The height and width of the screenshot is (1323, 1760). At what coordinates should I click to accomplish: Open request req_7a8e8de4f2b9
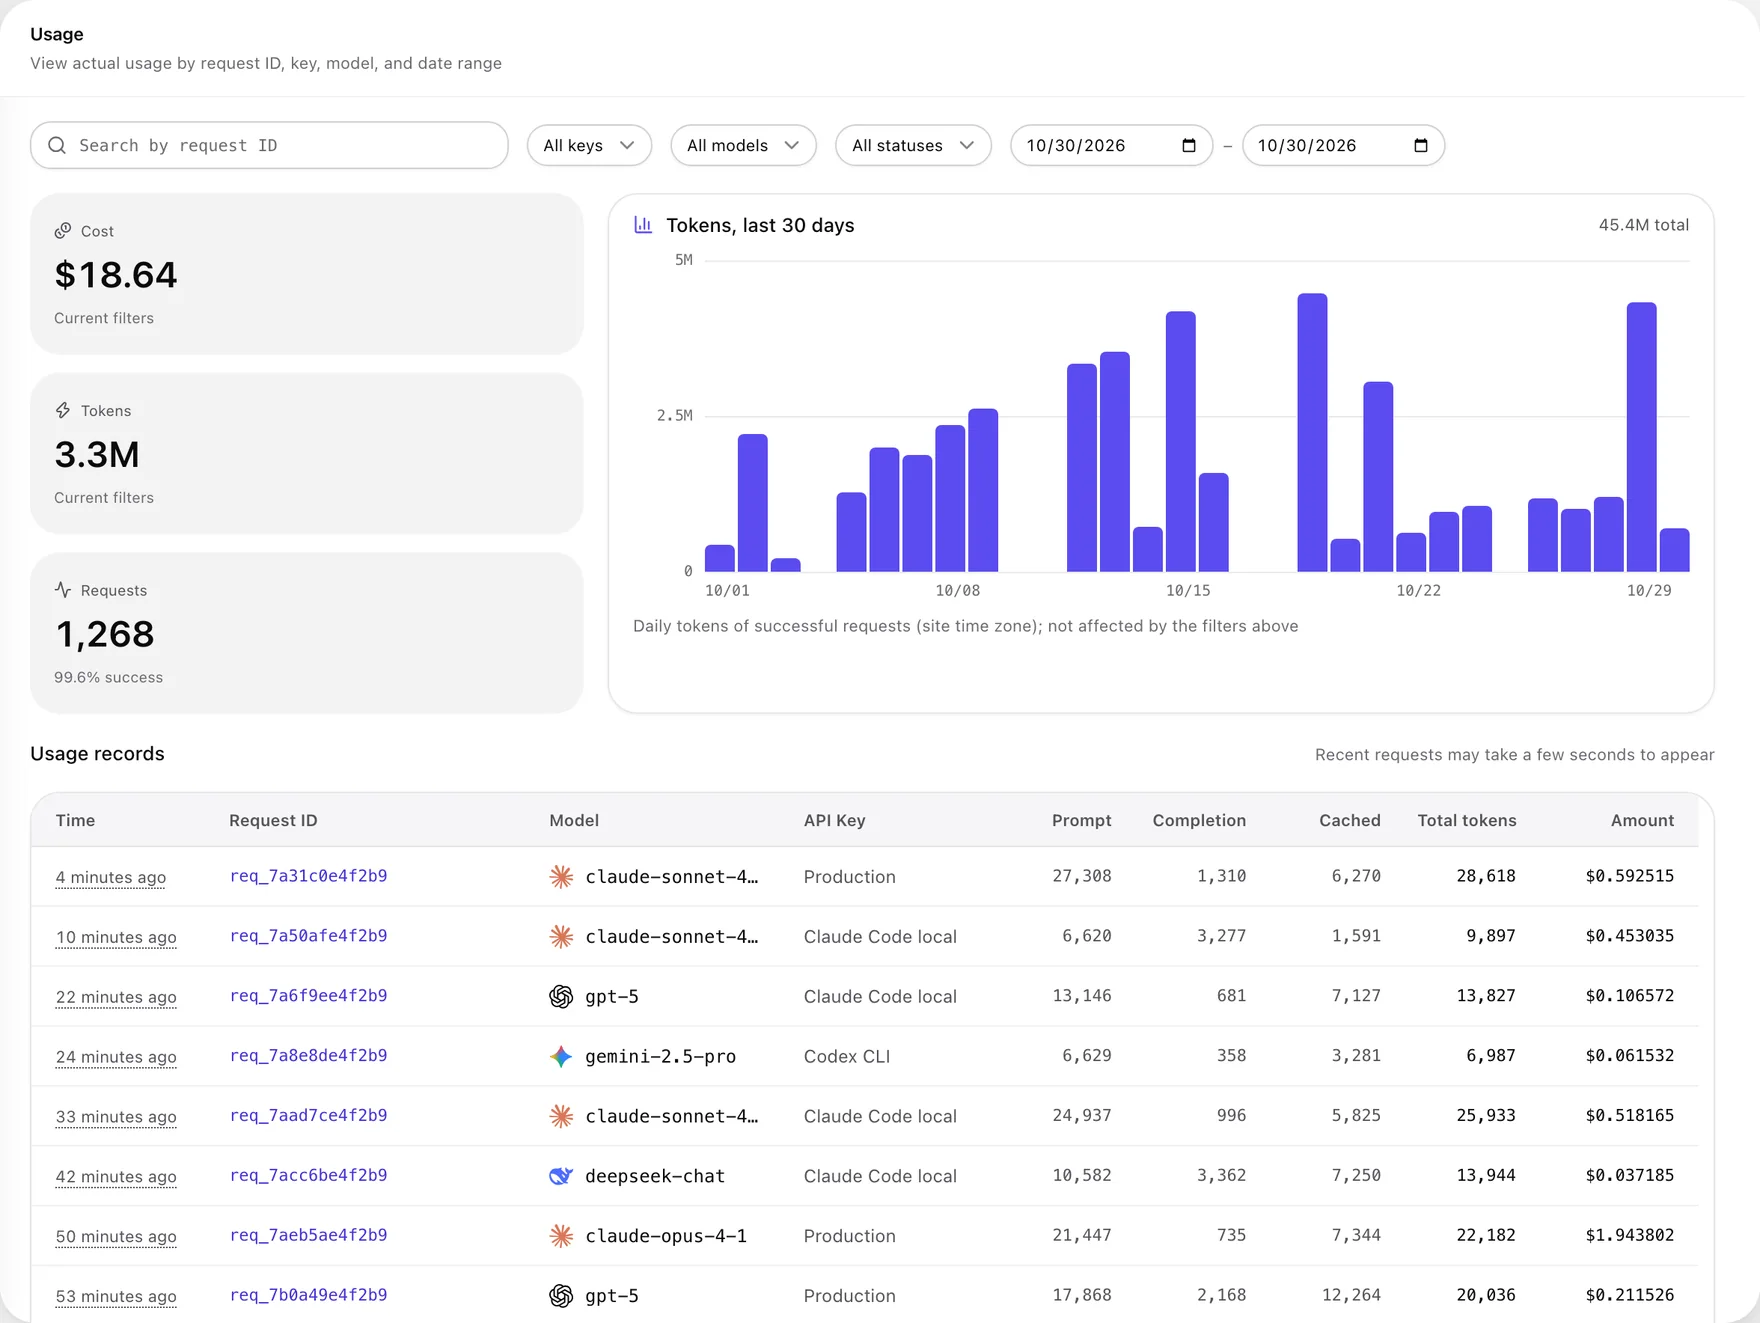pos(308,1056)
